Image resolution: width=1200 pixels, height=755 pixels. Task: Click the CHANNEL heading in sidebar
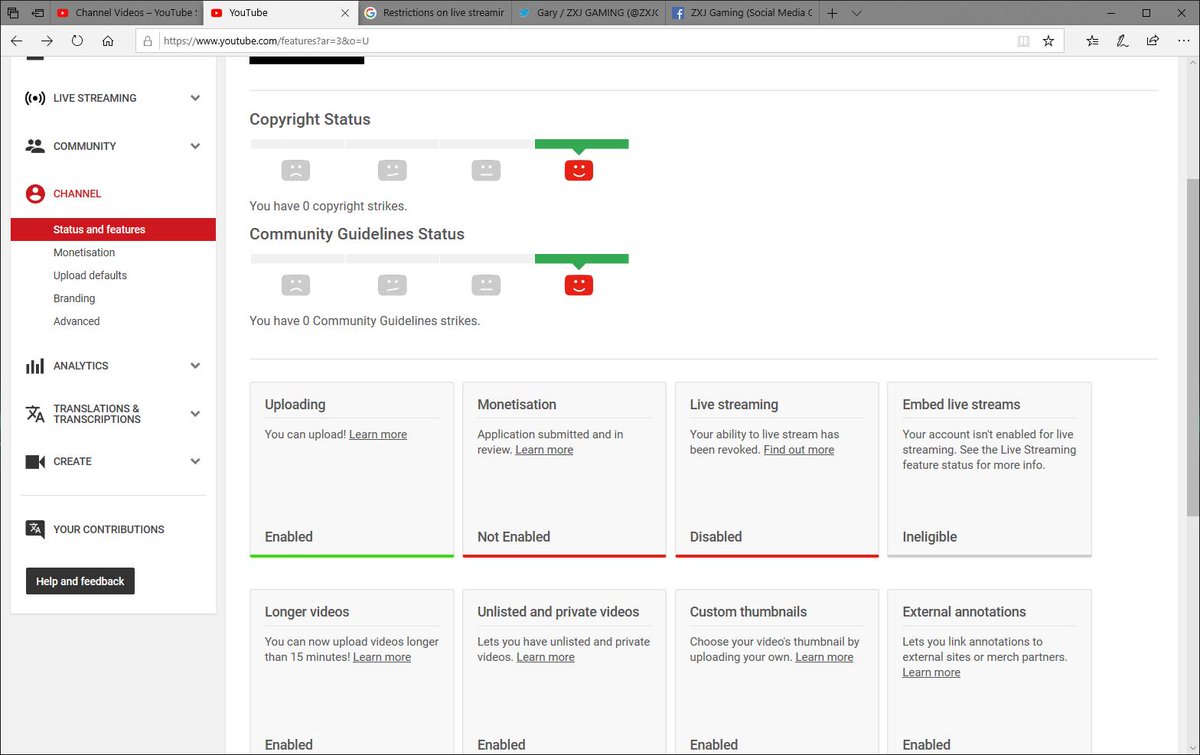[x=77, y=194]
